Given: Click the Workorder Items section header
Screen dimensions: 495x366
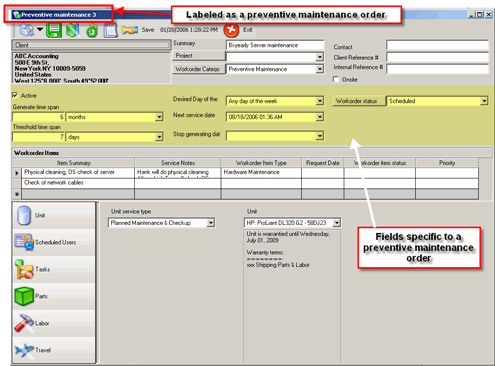Looking at the screenshot, I should point(252,153).
